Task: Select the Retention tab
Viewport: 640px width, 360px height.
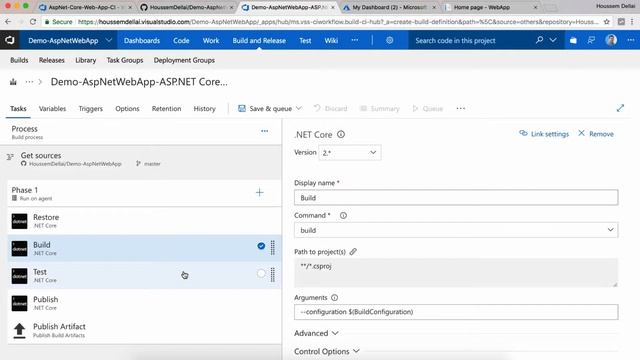Action: pos(166,109)
